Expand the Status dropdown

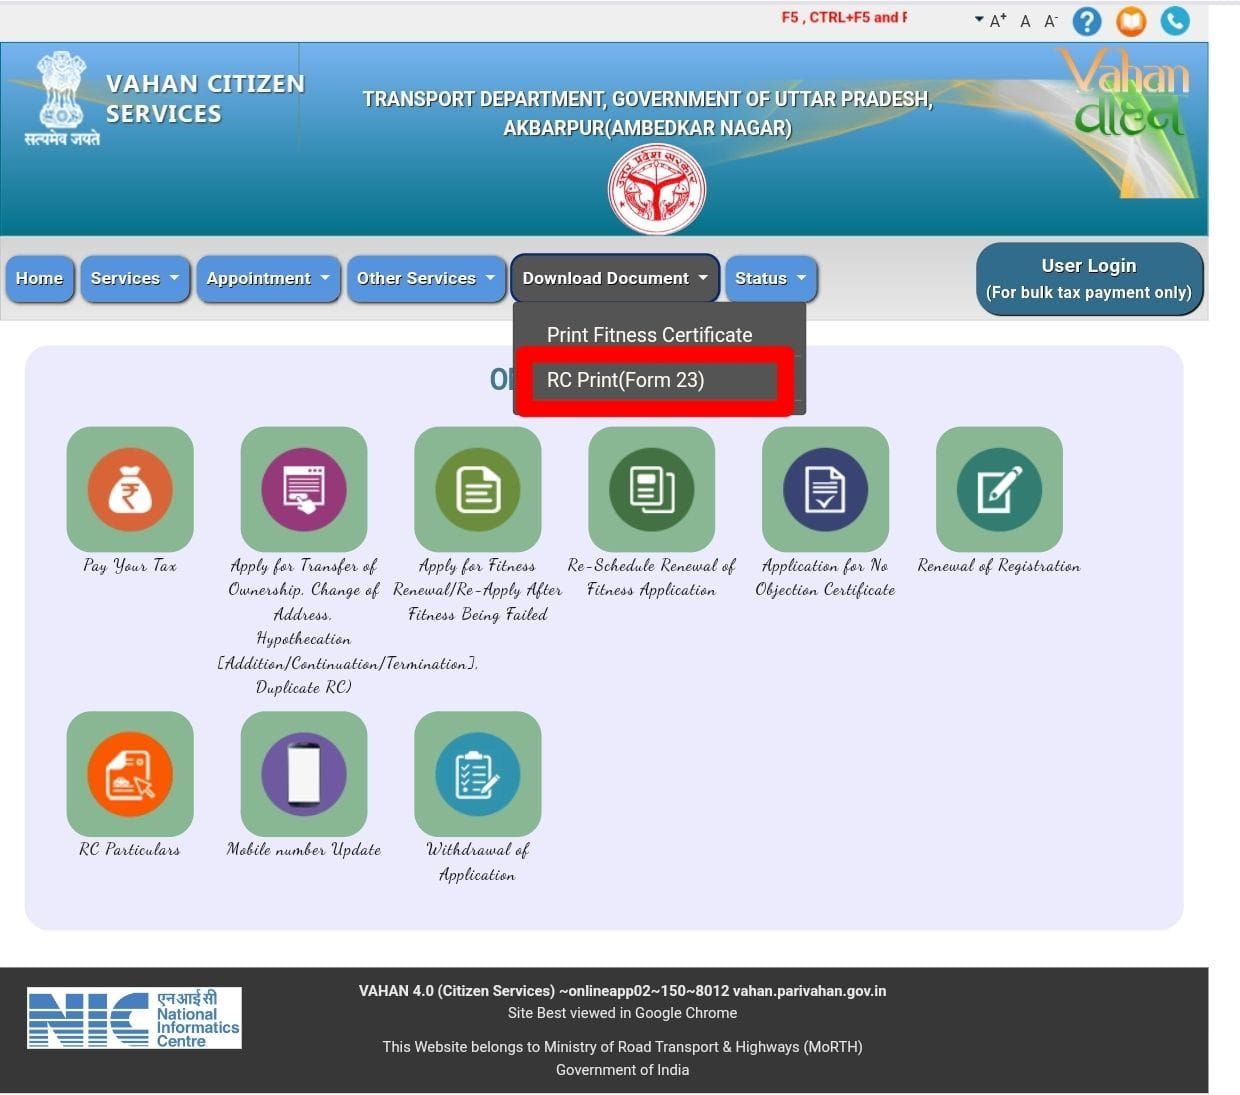click(x=770, y=279)
